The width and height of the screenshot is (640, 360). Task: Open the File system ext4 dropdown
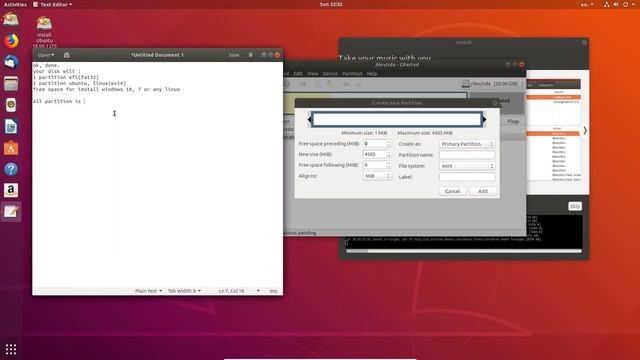tap(467, 166)
